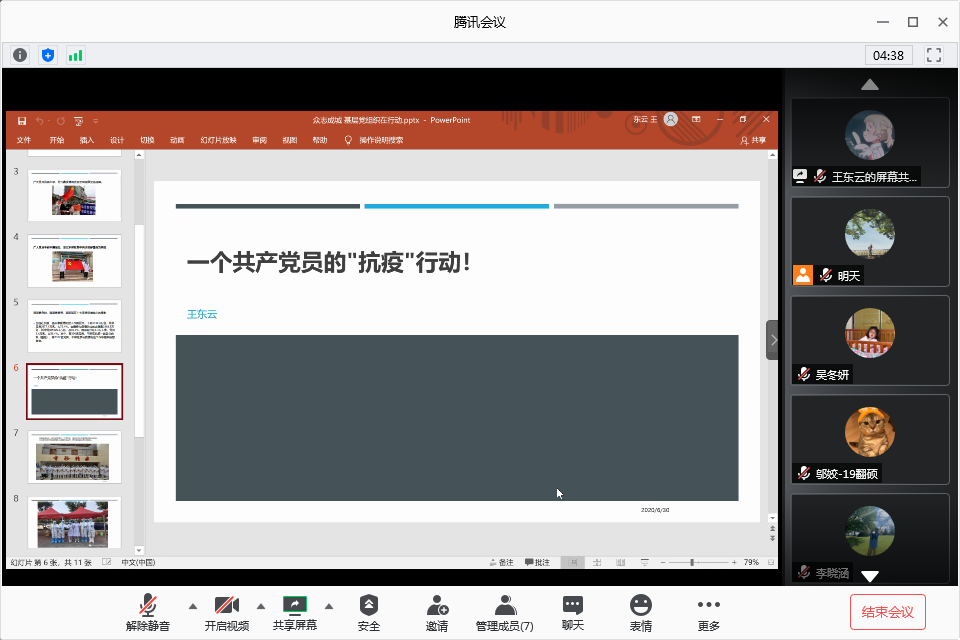Enter full screen mode icon

(934, 55)
